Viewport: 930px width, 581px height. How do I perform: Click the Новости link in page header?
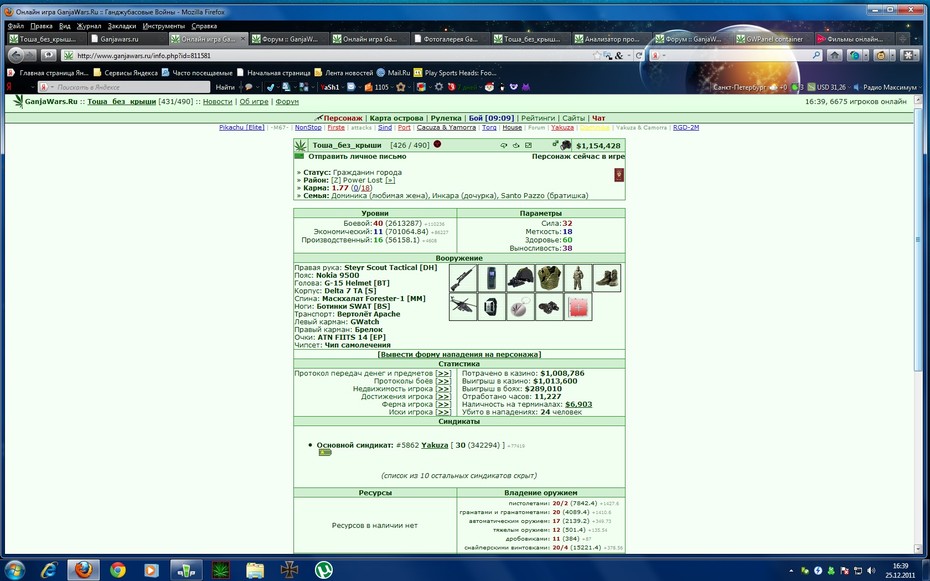tap(218, 101)
